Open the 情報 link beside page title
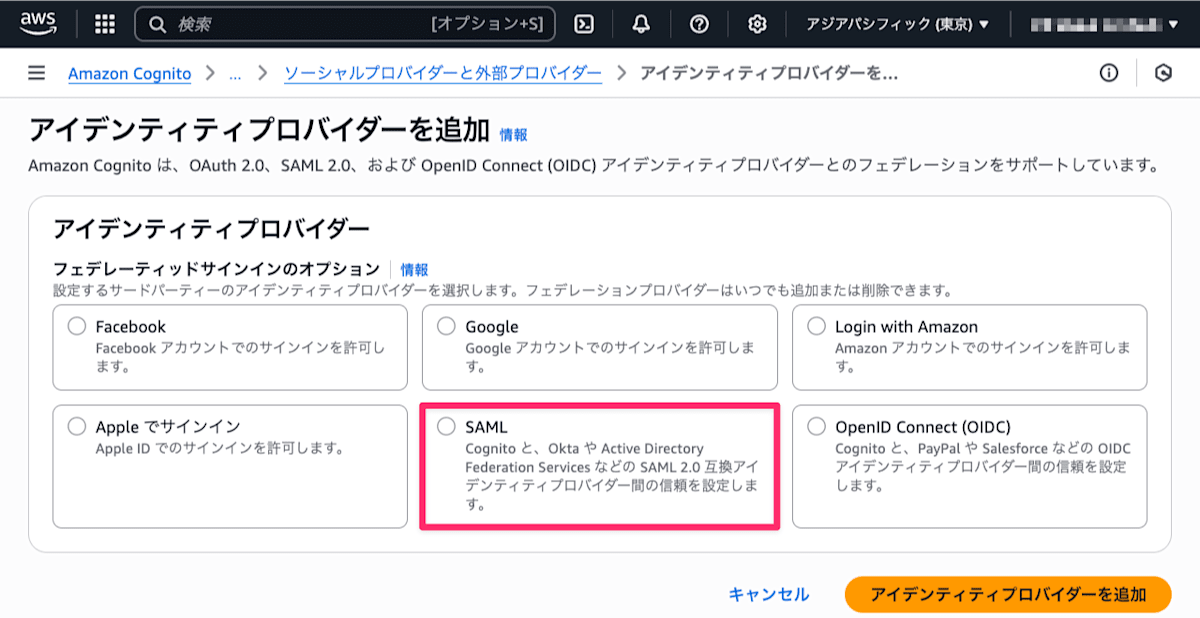 [514, 135]
